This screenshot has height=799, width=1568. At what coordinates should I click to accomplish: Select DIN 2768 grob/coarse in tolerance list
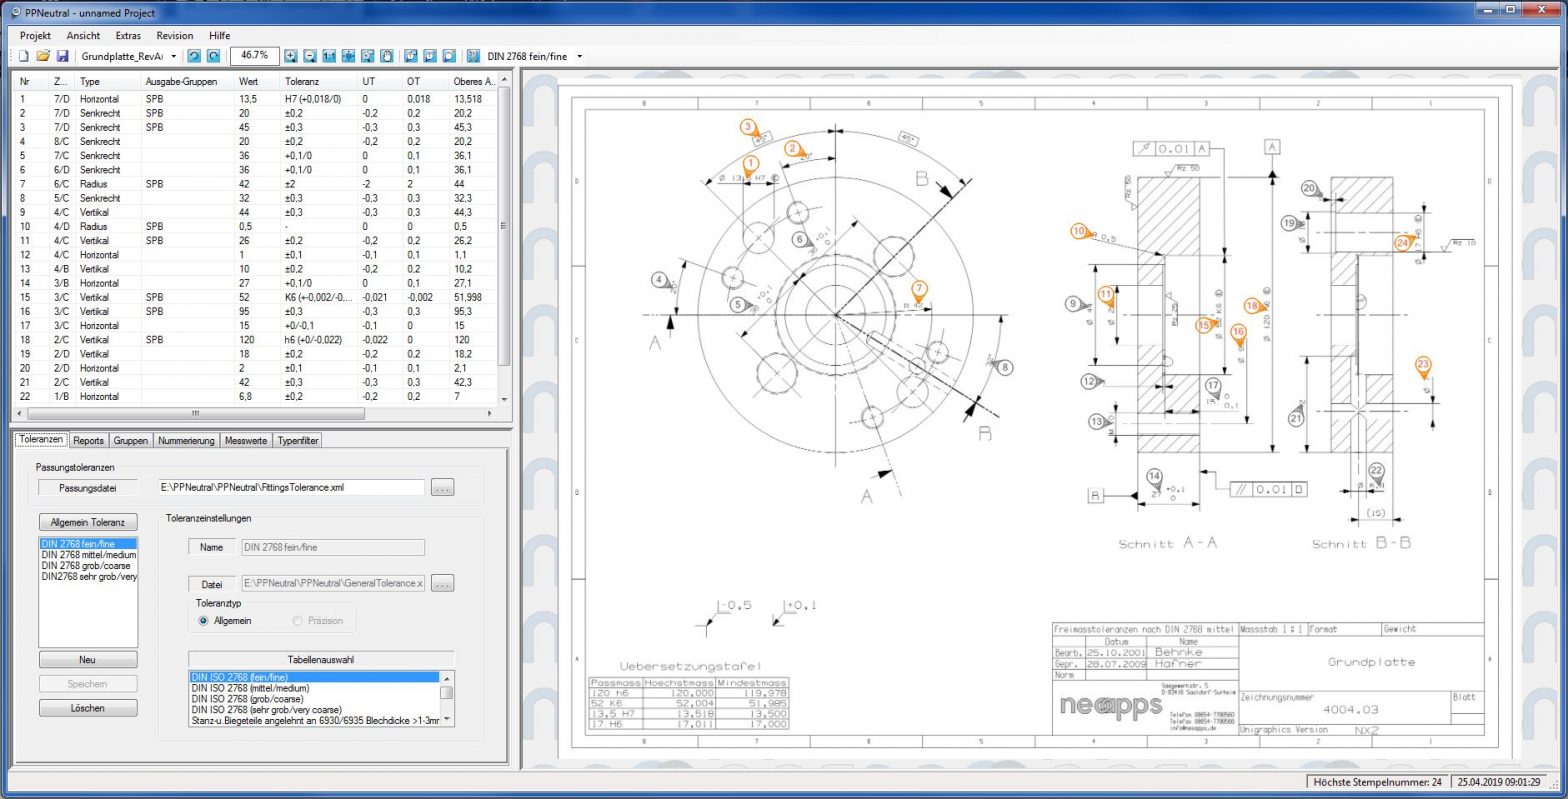point(86,566)
